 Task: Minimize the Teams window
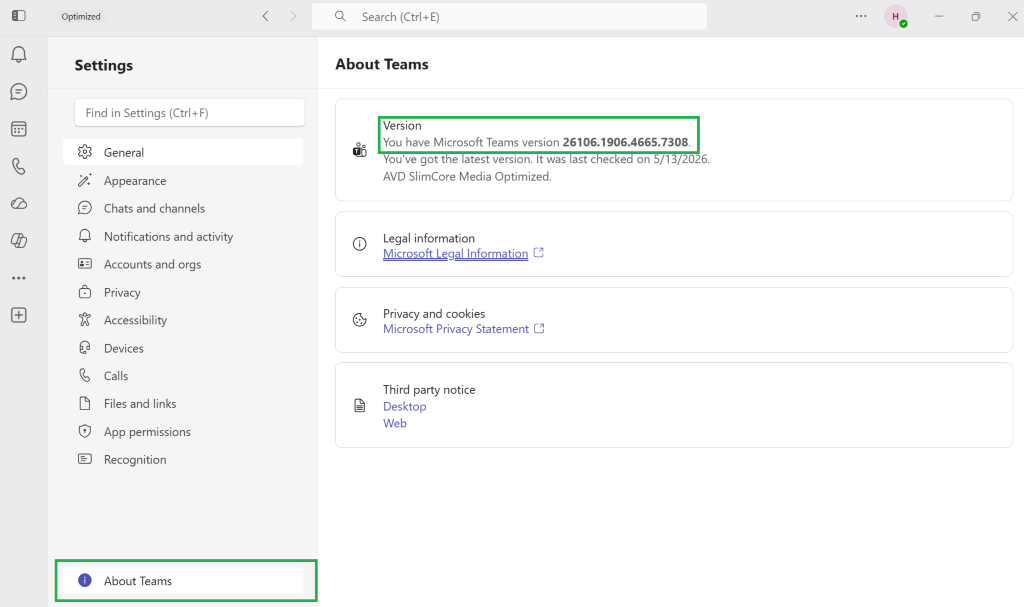939,16
